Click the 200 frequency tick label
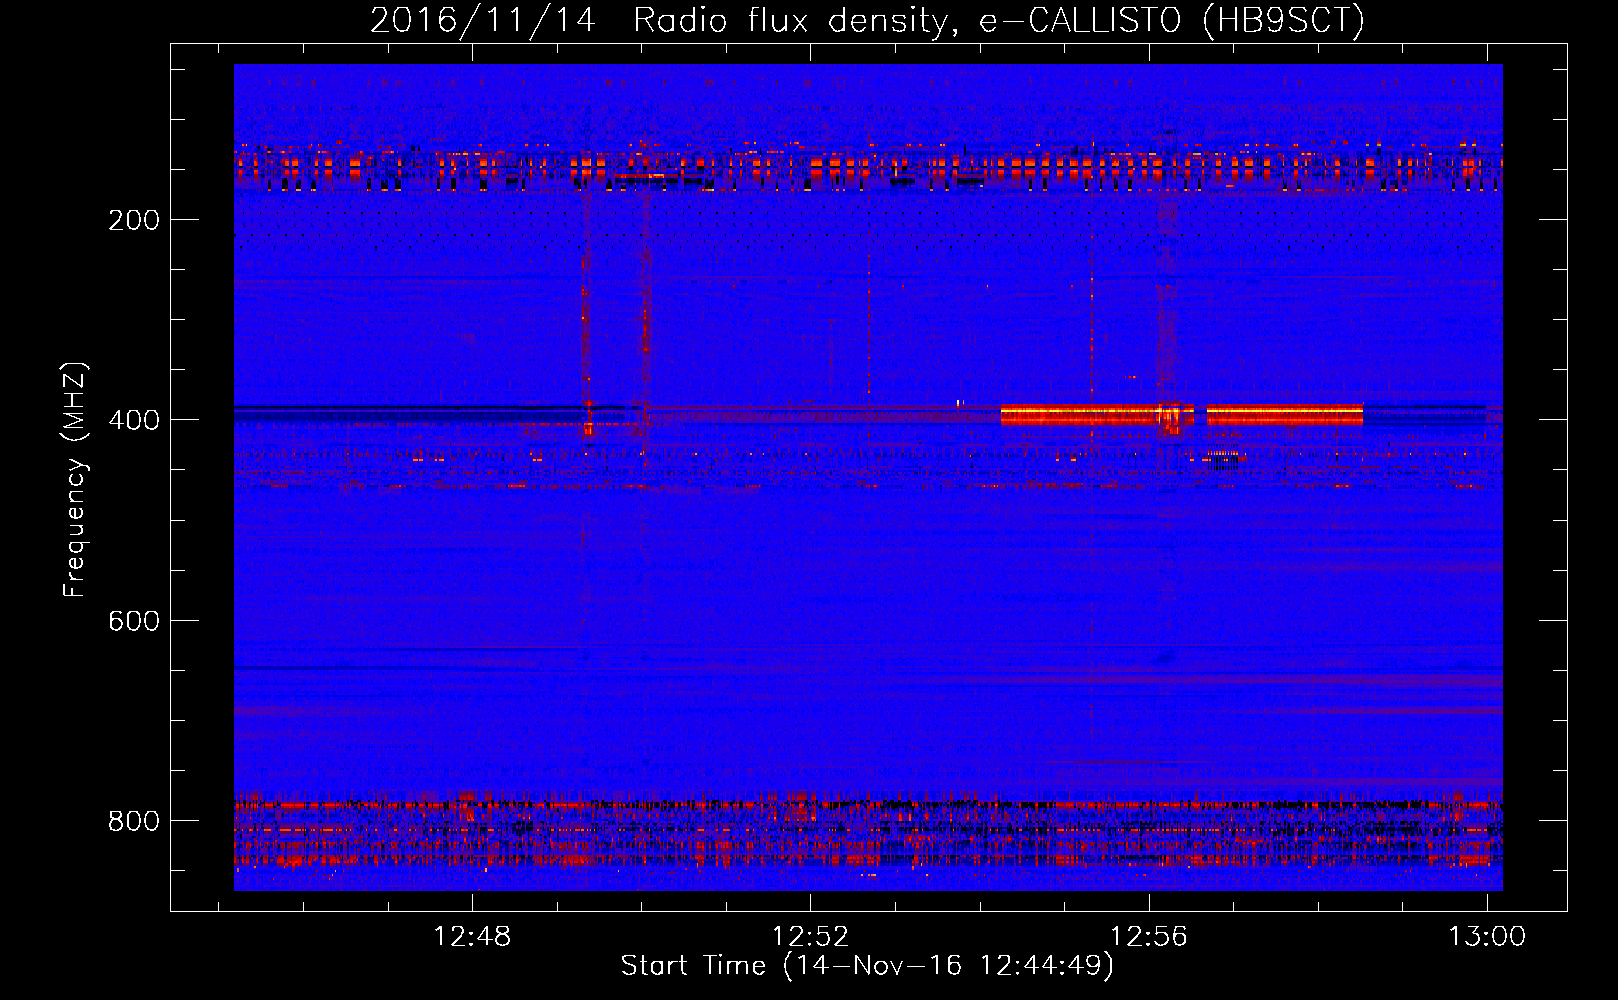This screenshot has height=1000, width=1618. (134, 220)
